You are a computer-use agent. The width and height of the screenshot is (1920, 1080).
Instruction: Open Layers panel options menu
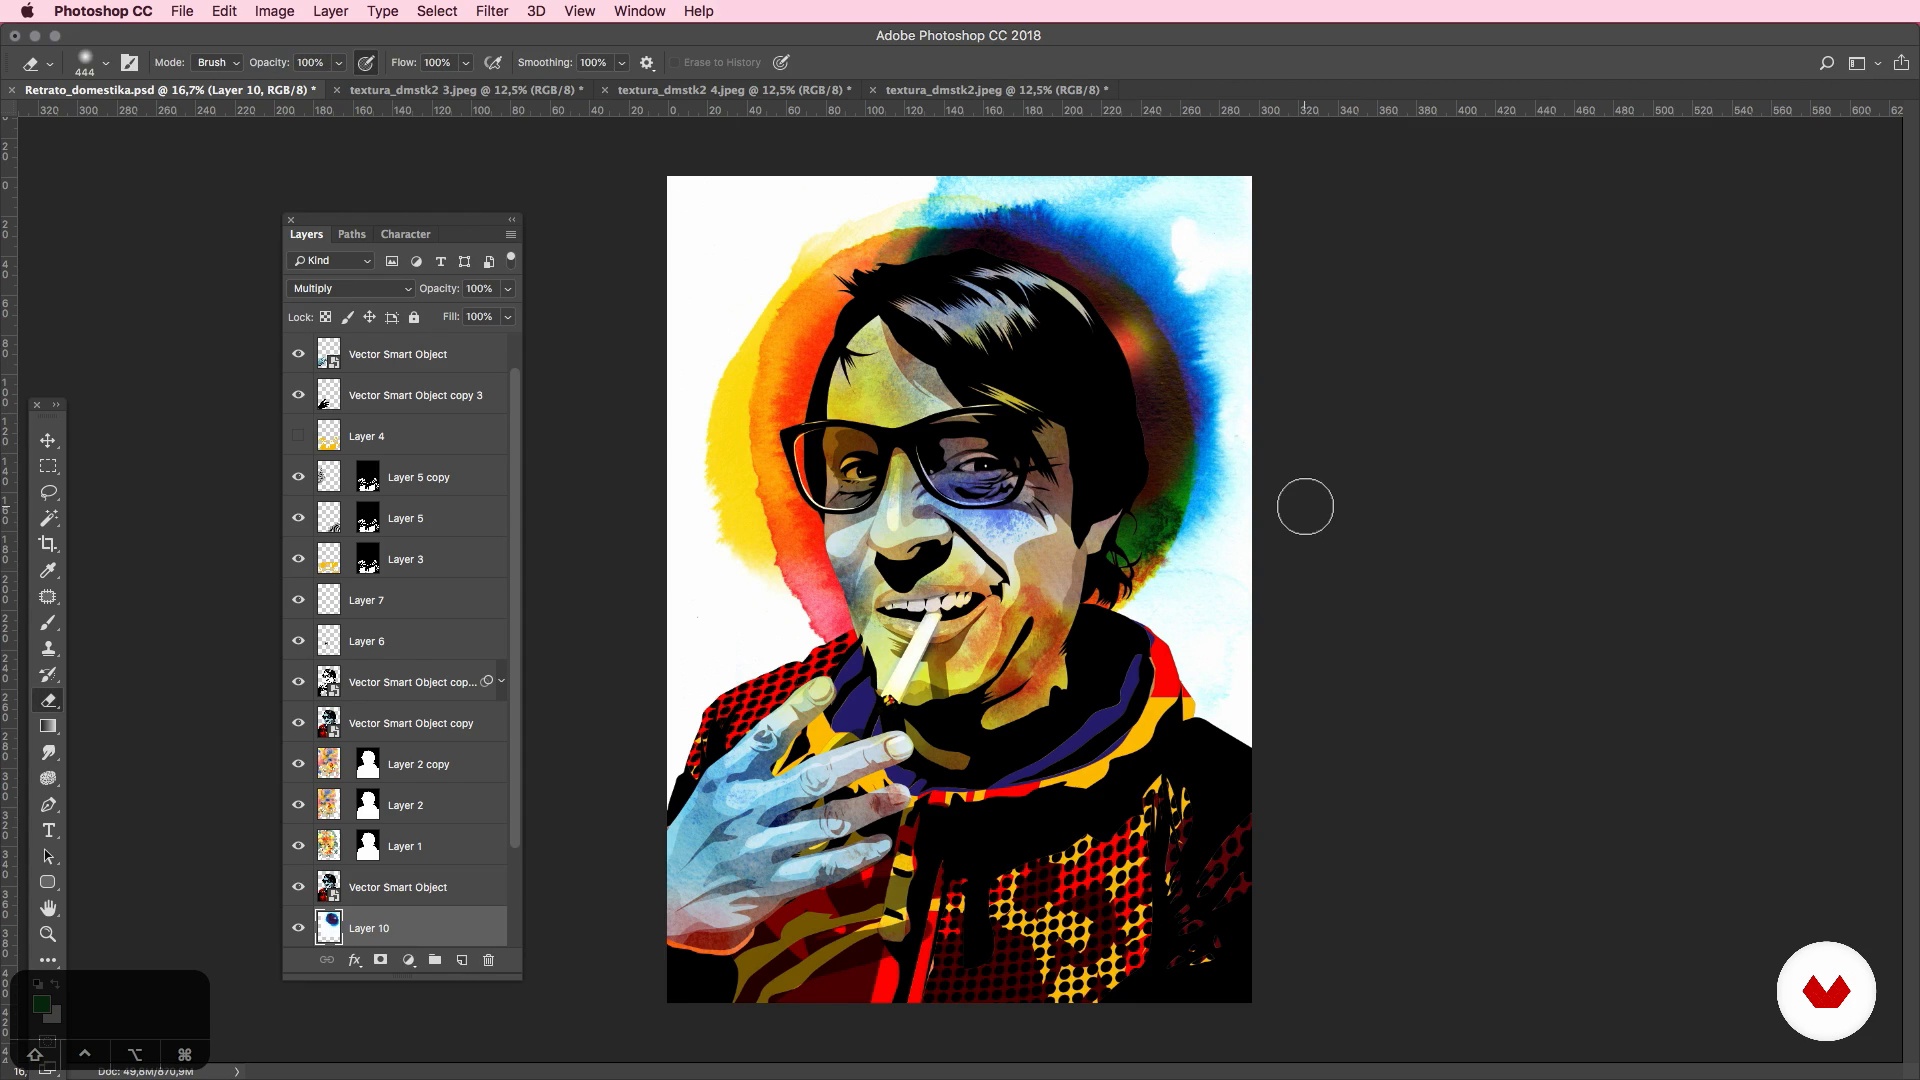point(511,234)
